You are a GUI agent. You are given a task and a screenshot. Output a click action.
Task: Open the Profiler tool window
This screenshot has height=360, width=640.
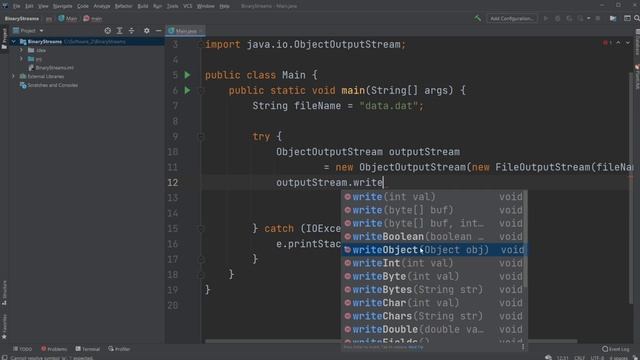[119, 349]
